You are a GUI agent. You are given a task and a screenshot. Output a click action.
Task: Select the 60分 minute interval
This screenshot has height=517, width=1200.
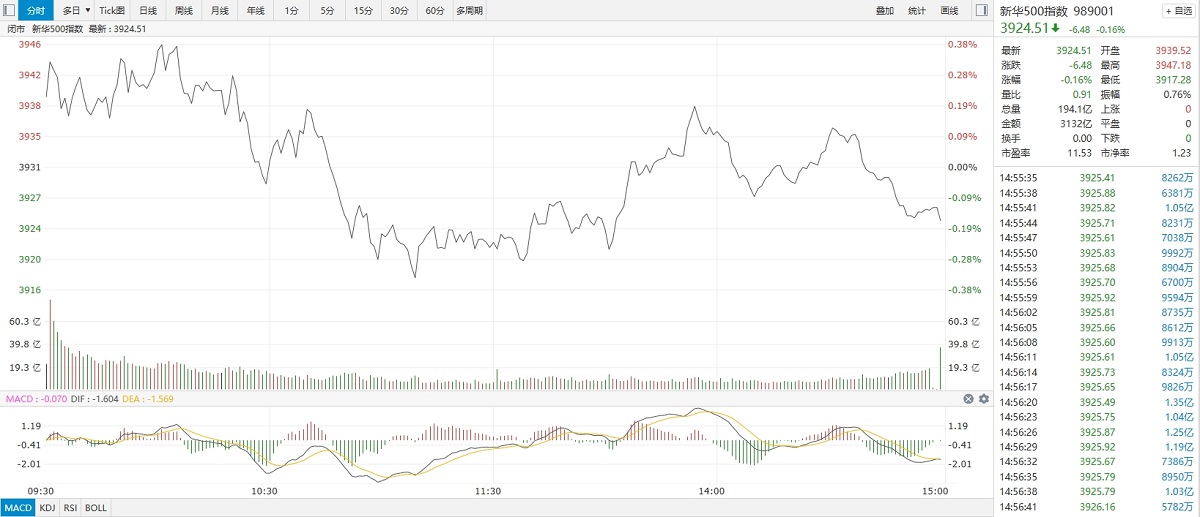point(434,11)
